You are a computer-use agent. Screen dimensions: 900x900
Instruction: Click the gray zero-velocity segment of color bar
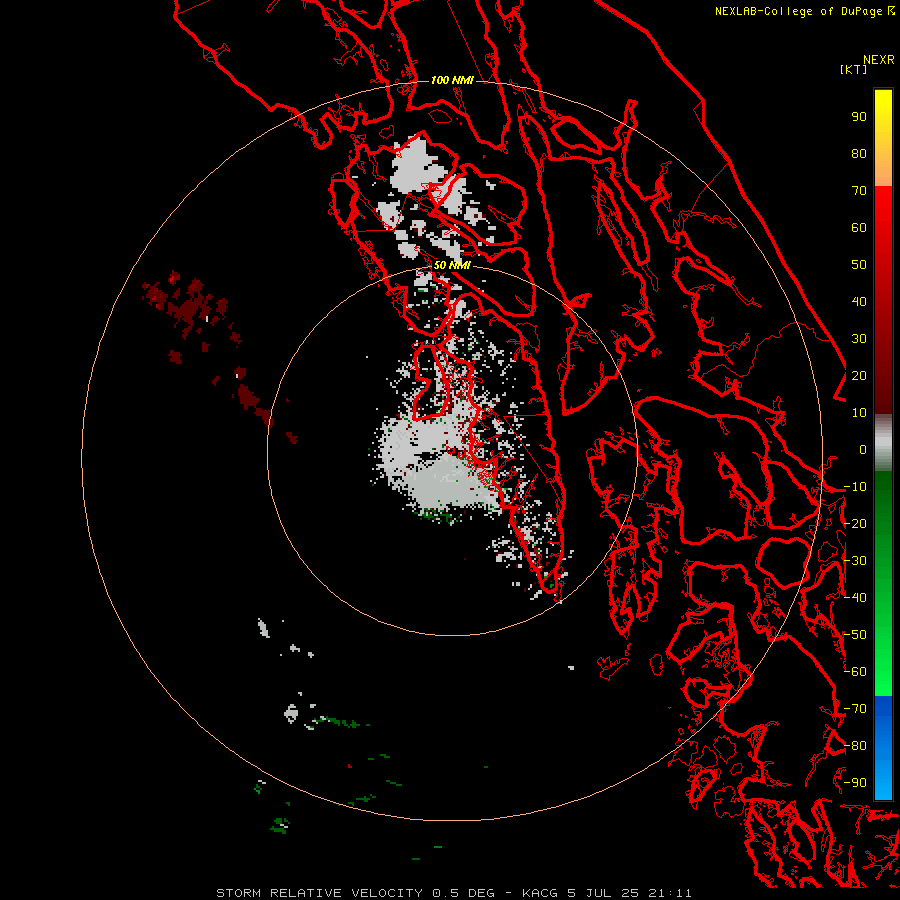coord(883,443)
